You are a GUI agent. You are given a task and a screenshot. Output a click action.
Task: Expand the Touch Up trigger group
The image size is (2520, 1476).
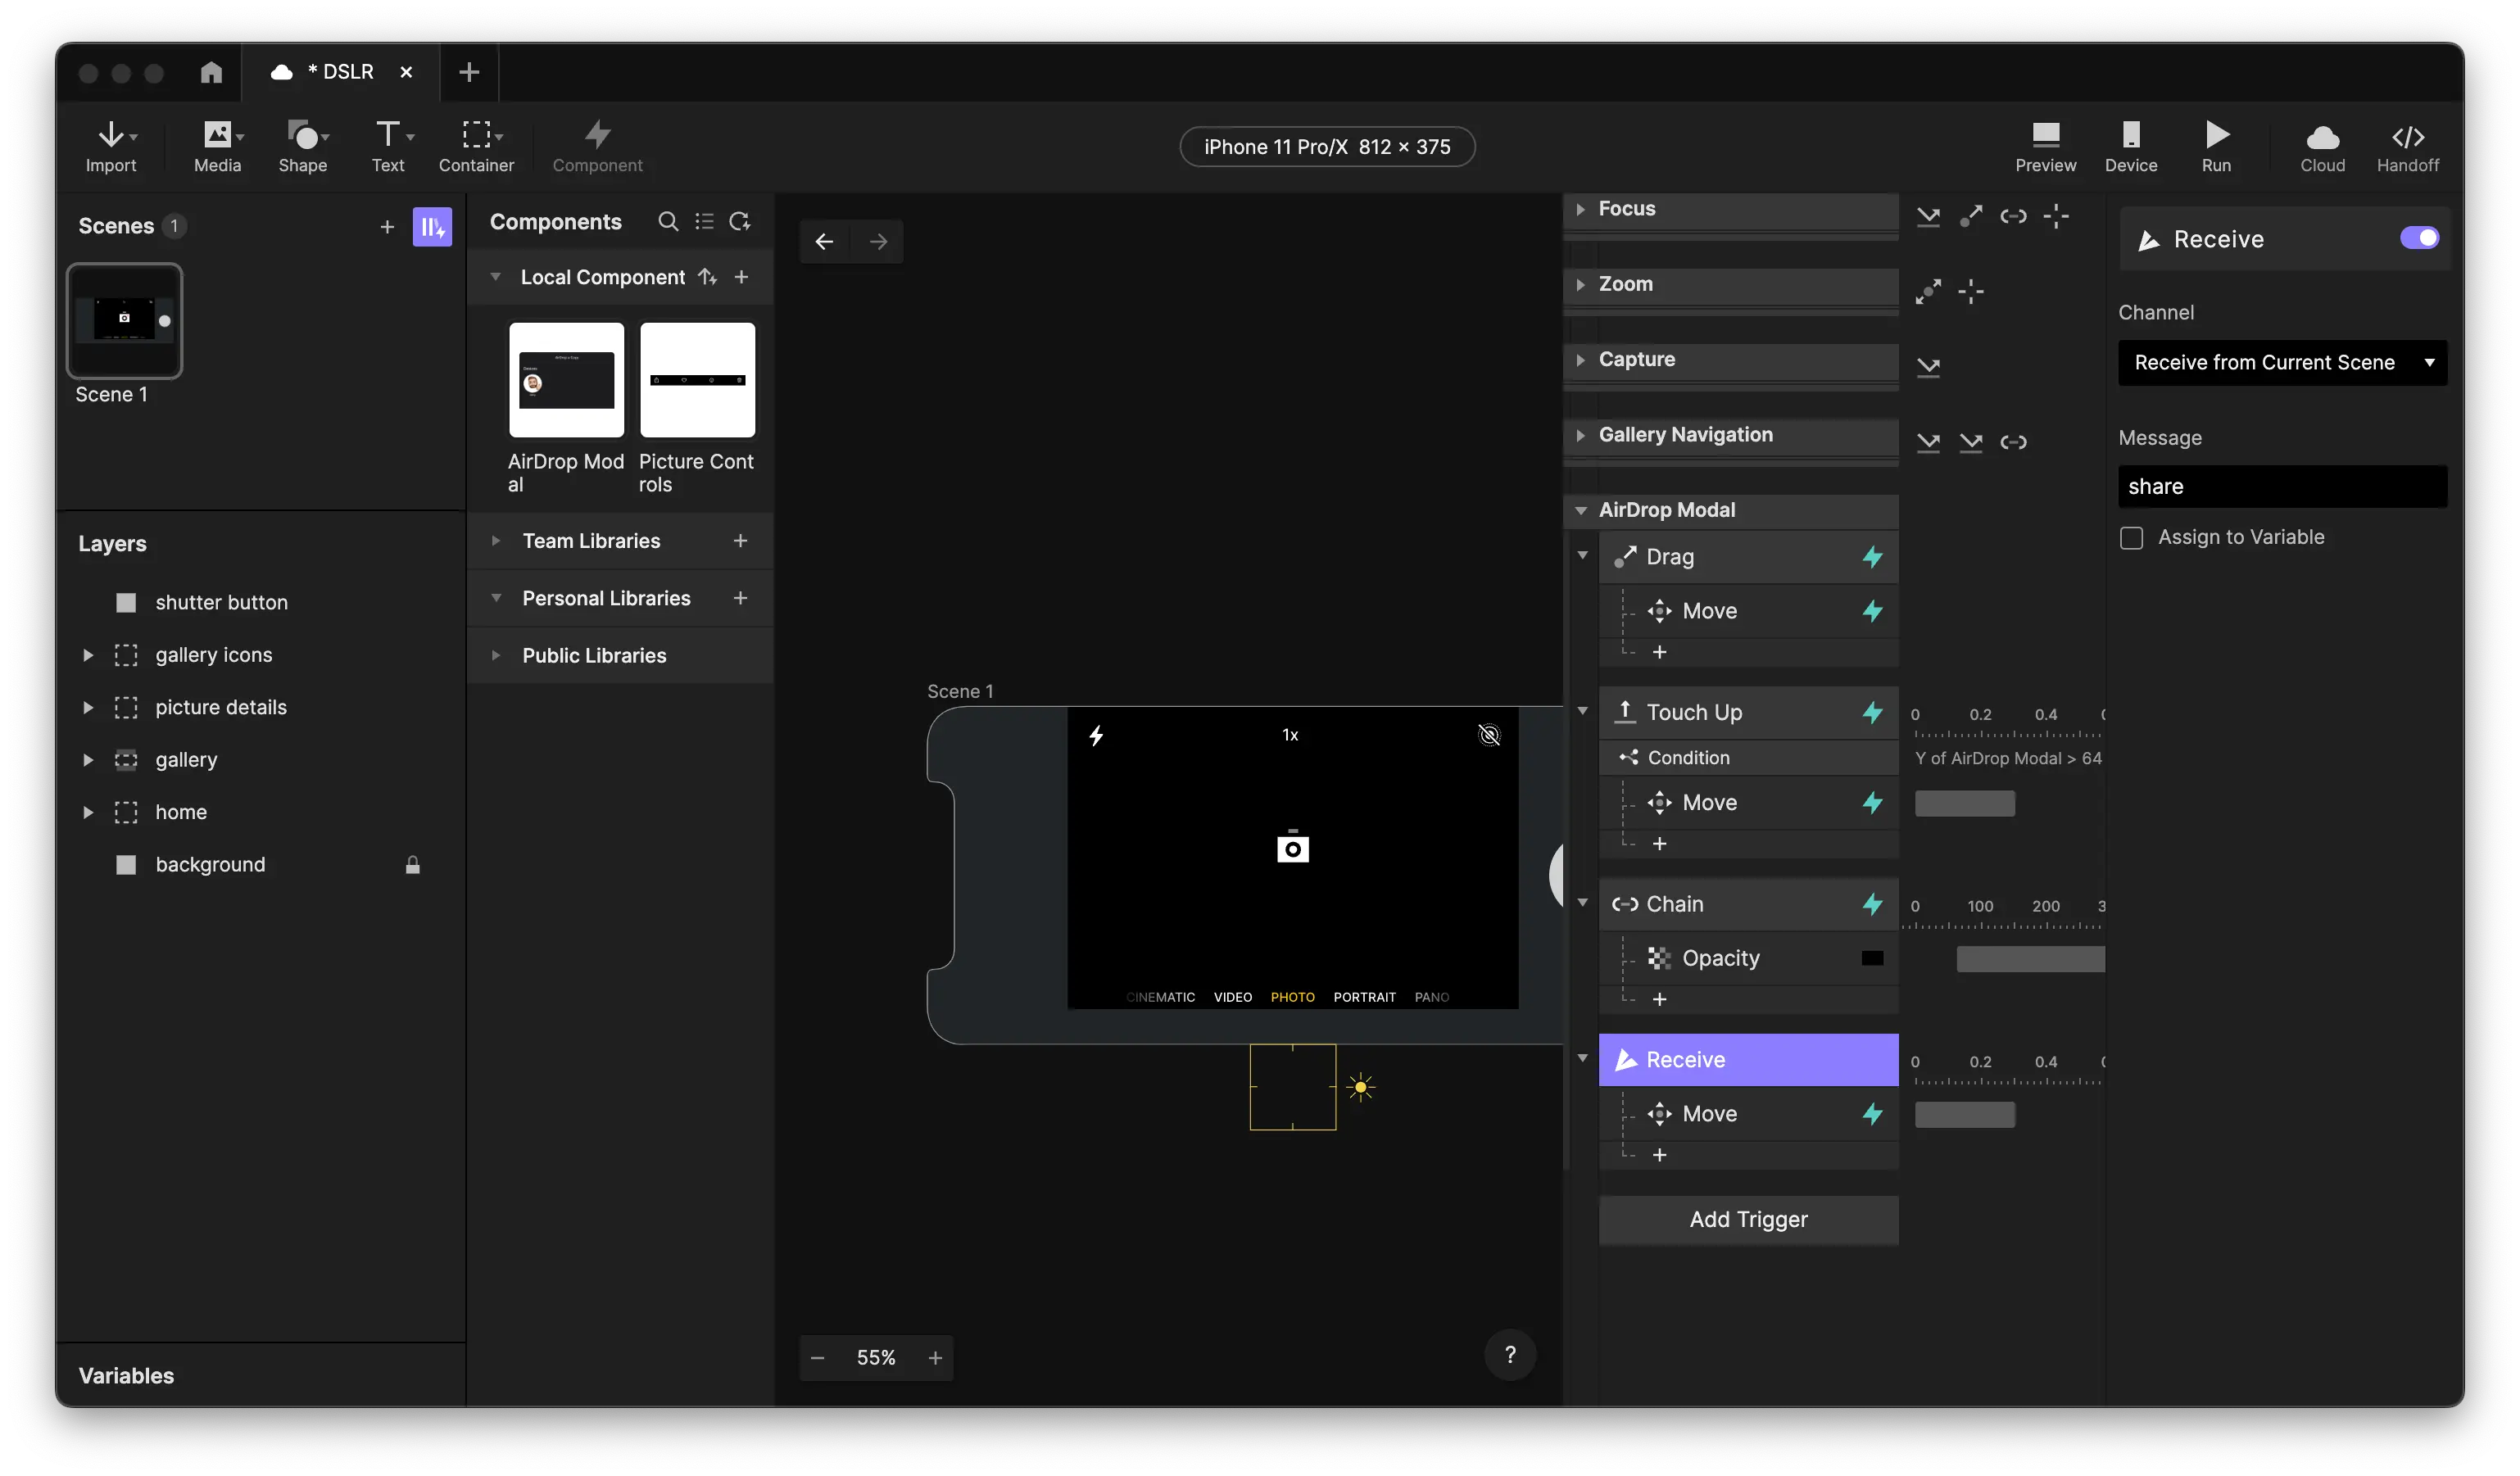1582,712
